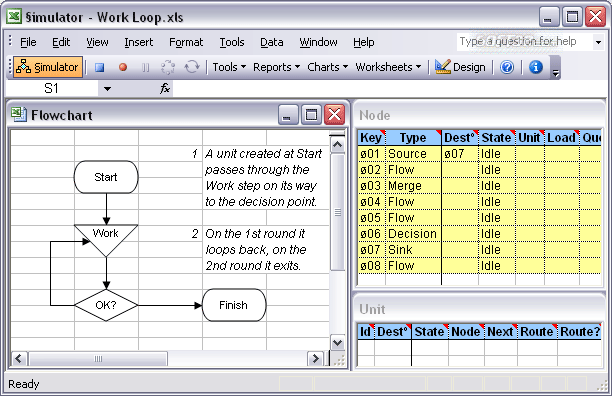Select the OK? decision diamond

point(106,305)
